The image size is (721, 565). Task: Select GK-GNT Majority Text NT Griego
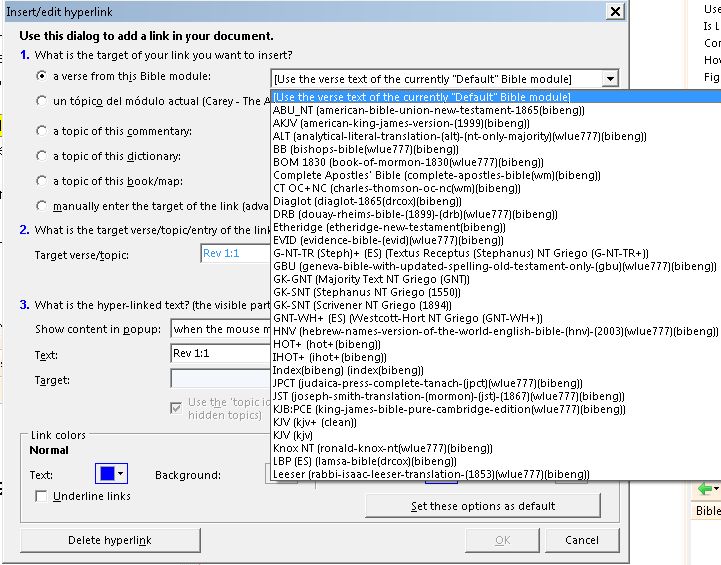497,279
